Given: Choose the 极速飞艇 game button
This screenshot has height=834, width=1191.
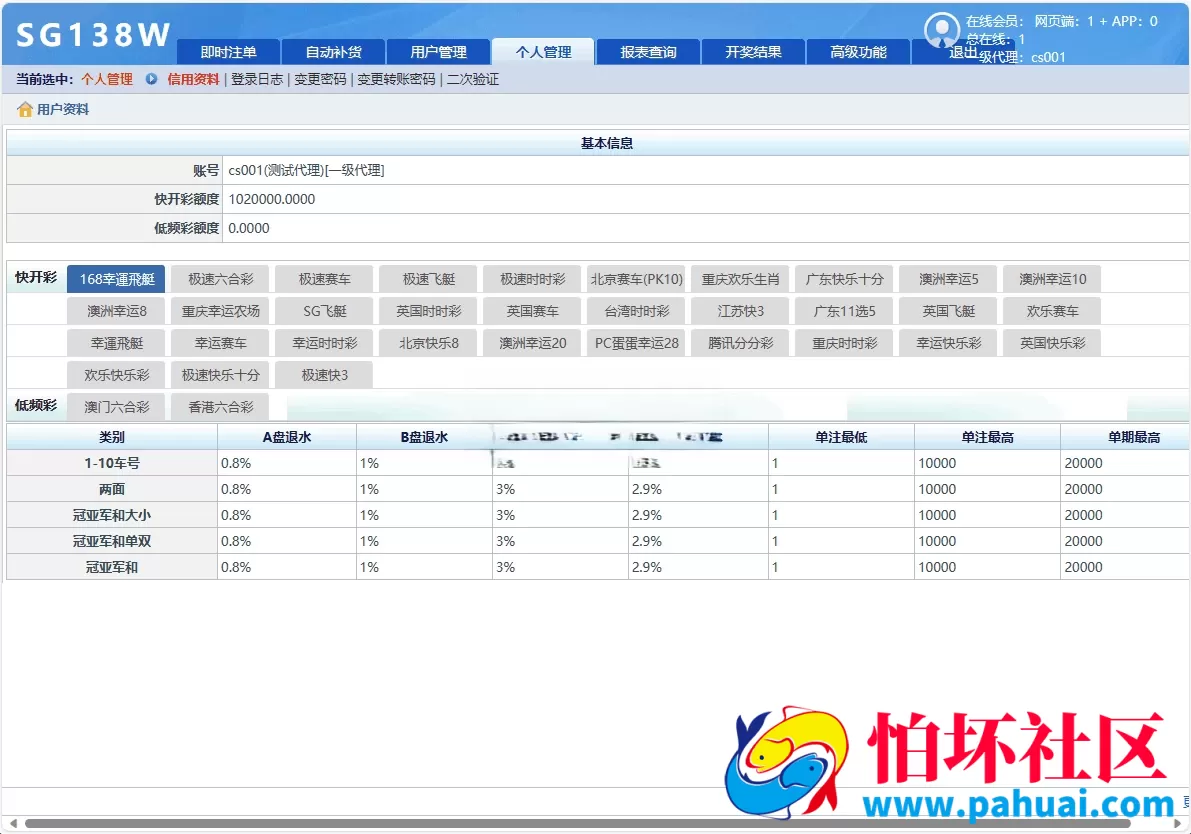Looking at the screenshot, I should click(x=428, y=279).
